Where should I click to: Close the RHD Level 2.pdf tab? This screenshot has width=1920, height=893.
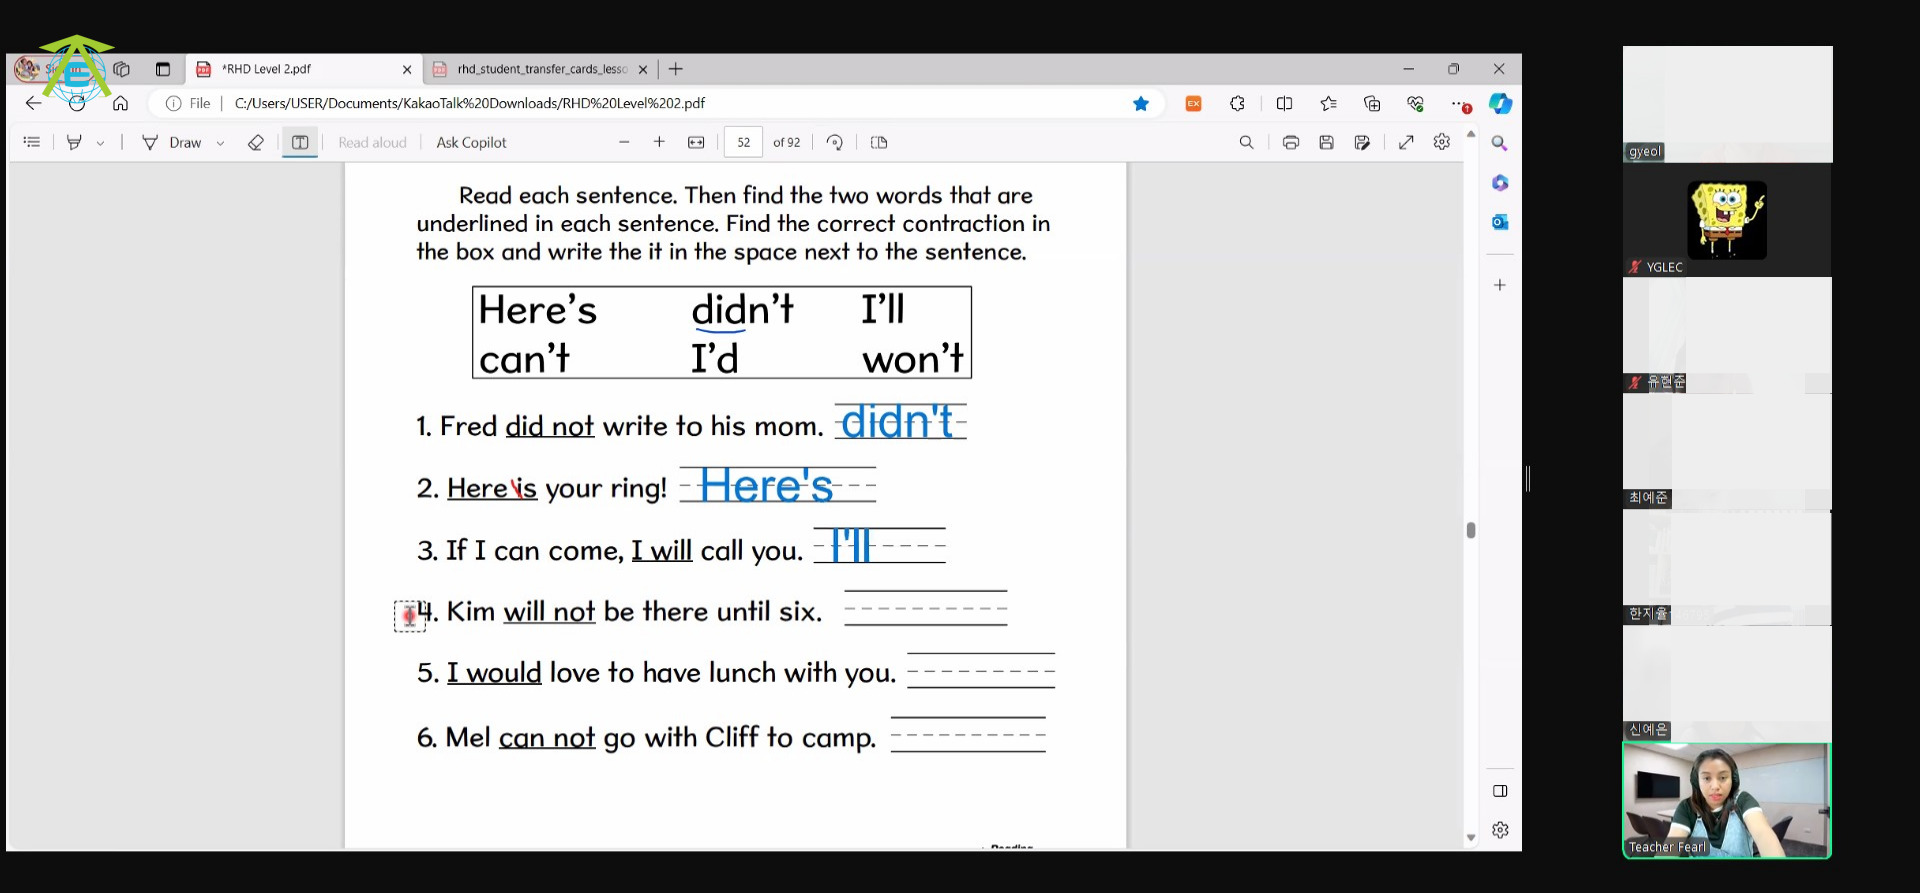tap(407, 69)
